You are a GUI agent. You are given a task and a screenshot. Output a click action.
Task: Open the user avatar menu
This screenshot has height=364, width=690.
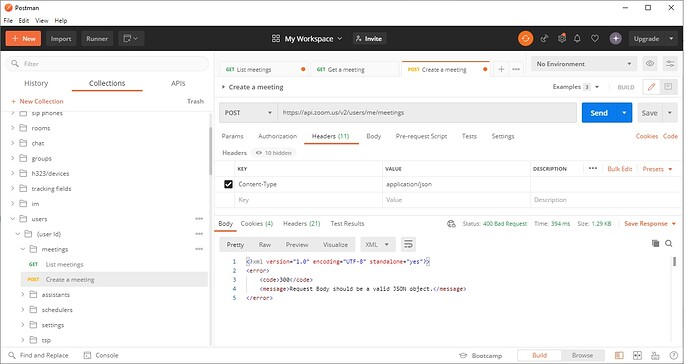615,39
